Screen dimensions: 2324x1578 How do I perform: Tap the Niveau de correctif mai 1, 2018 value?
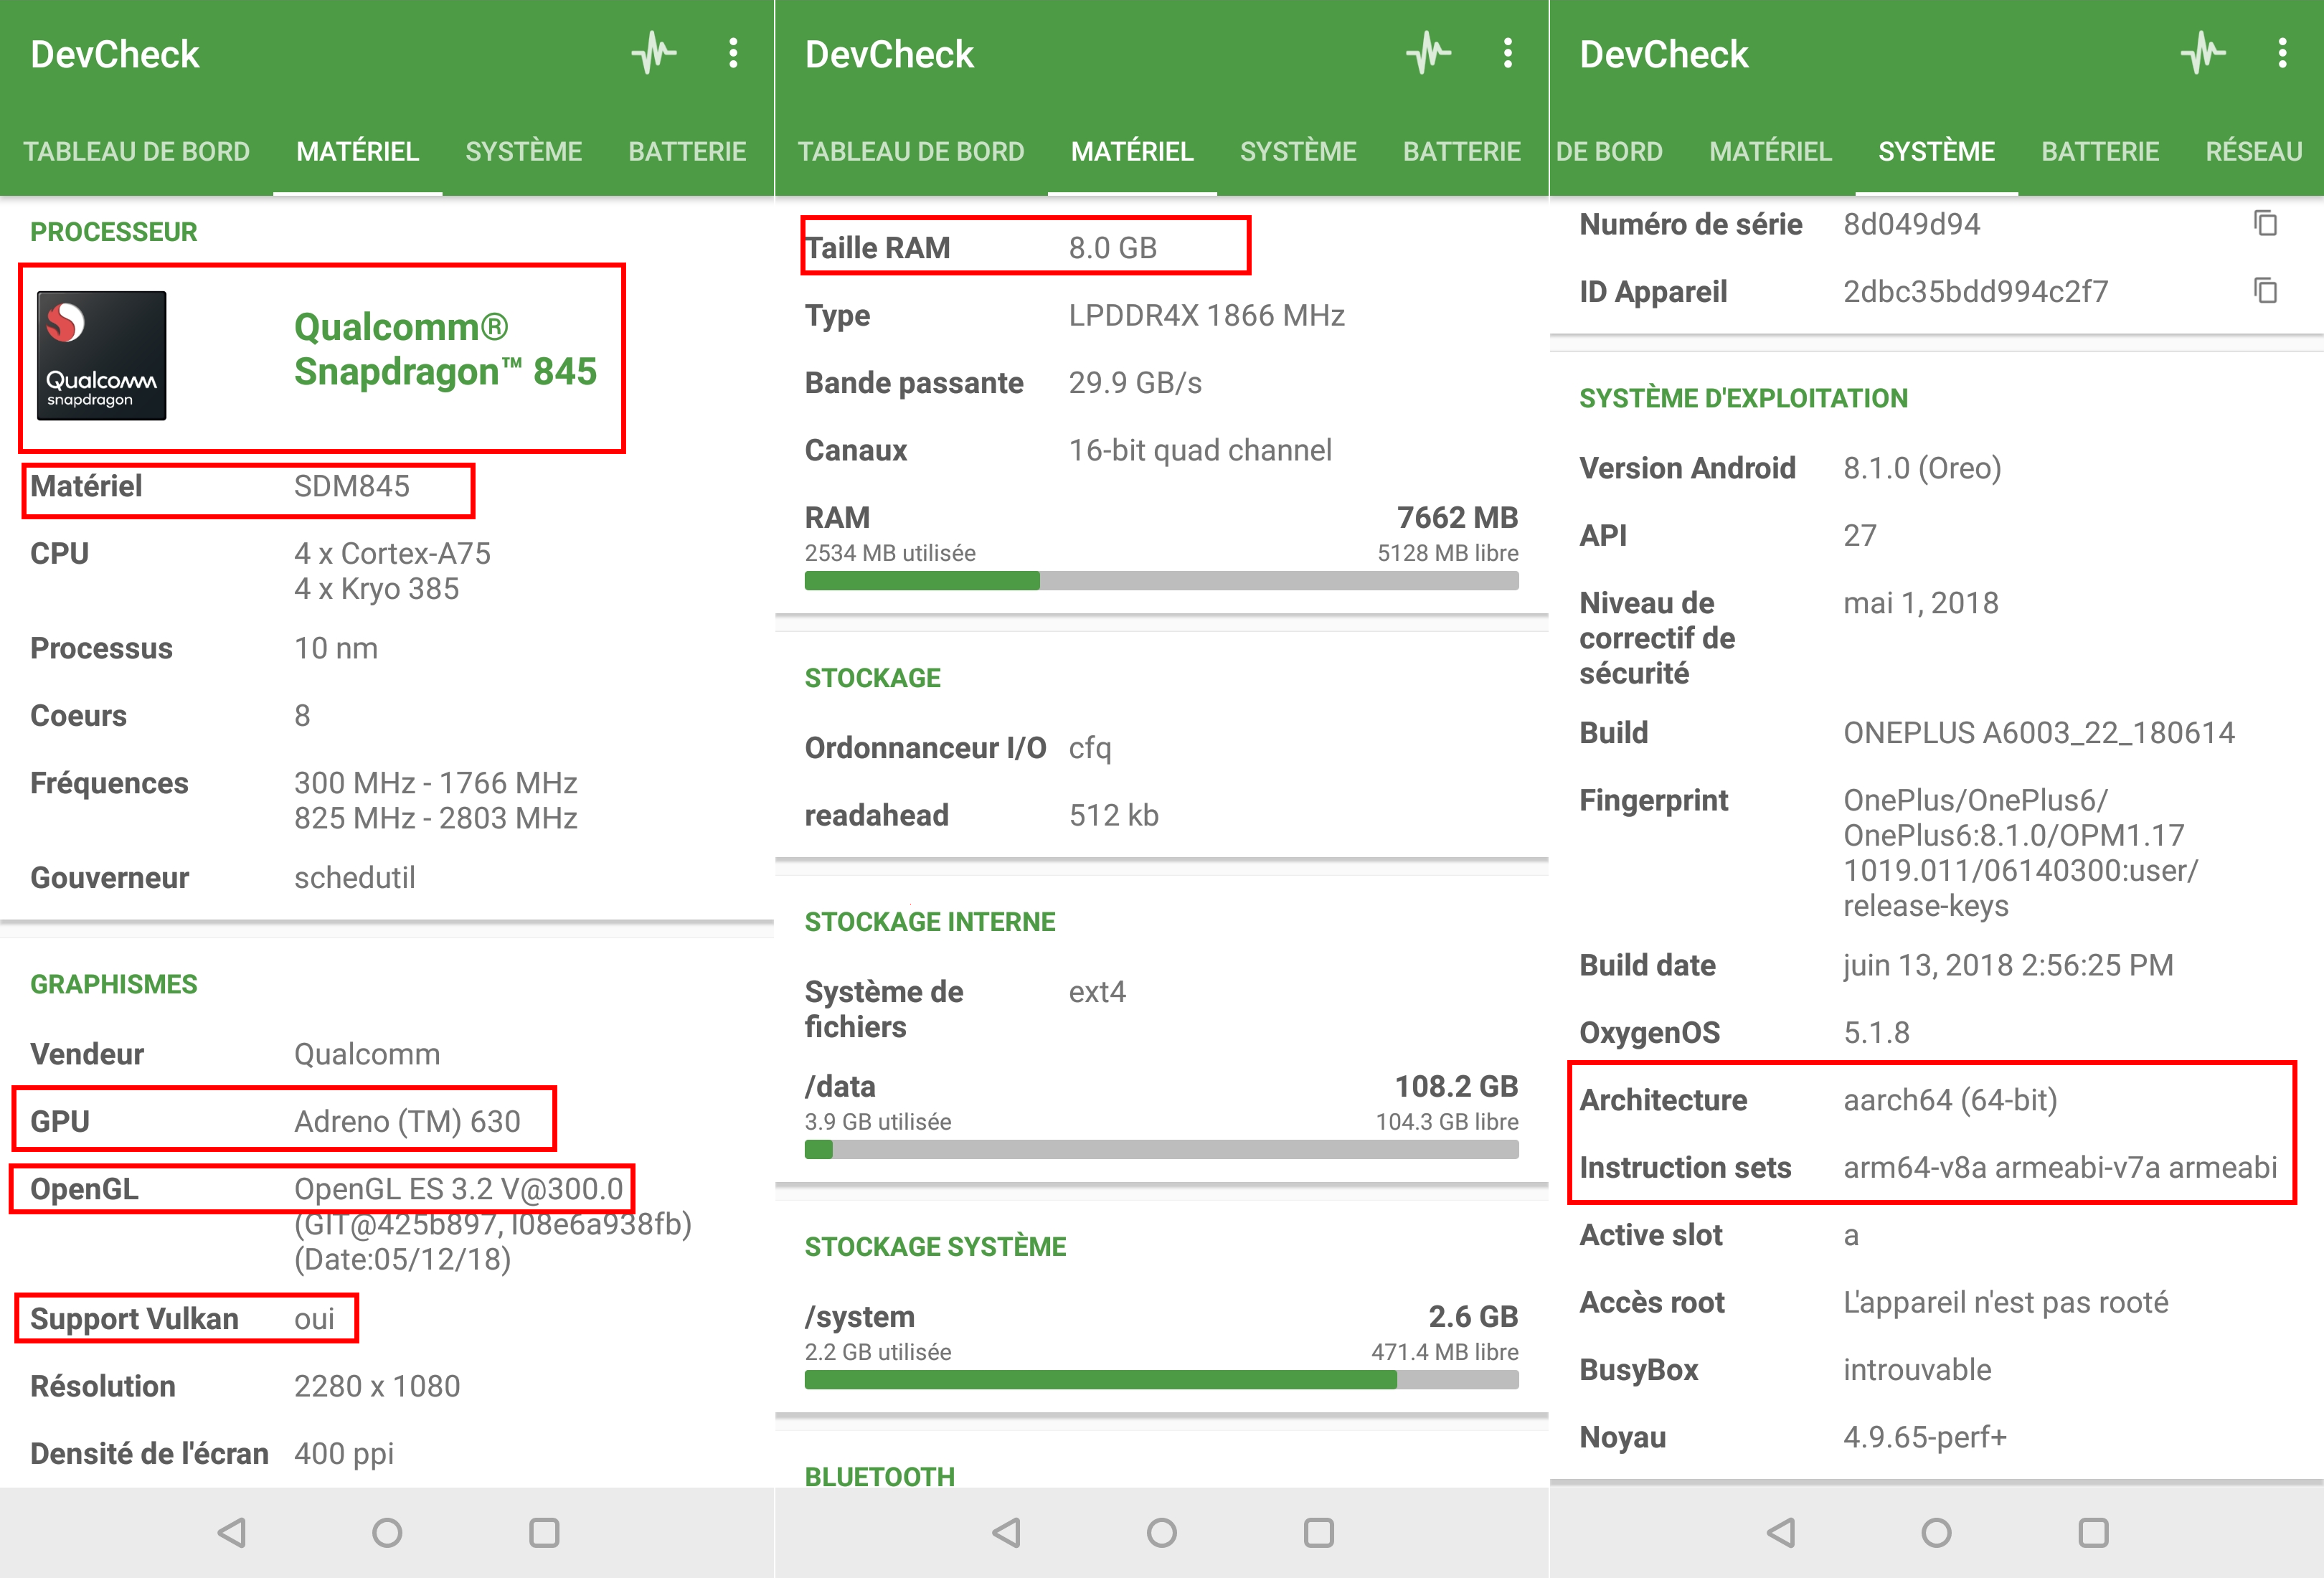click(x=1920, y=603)
